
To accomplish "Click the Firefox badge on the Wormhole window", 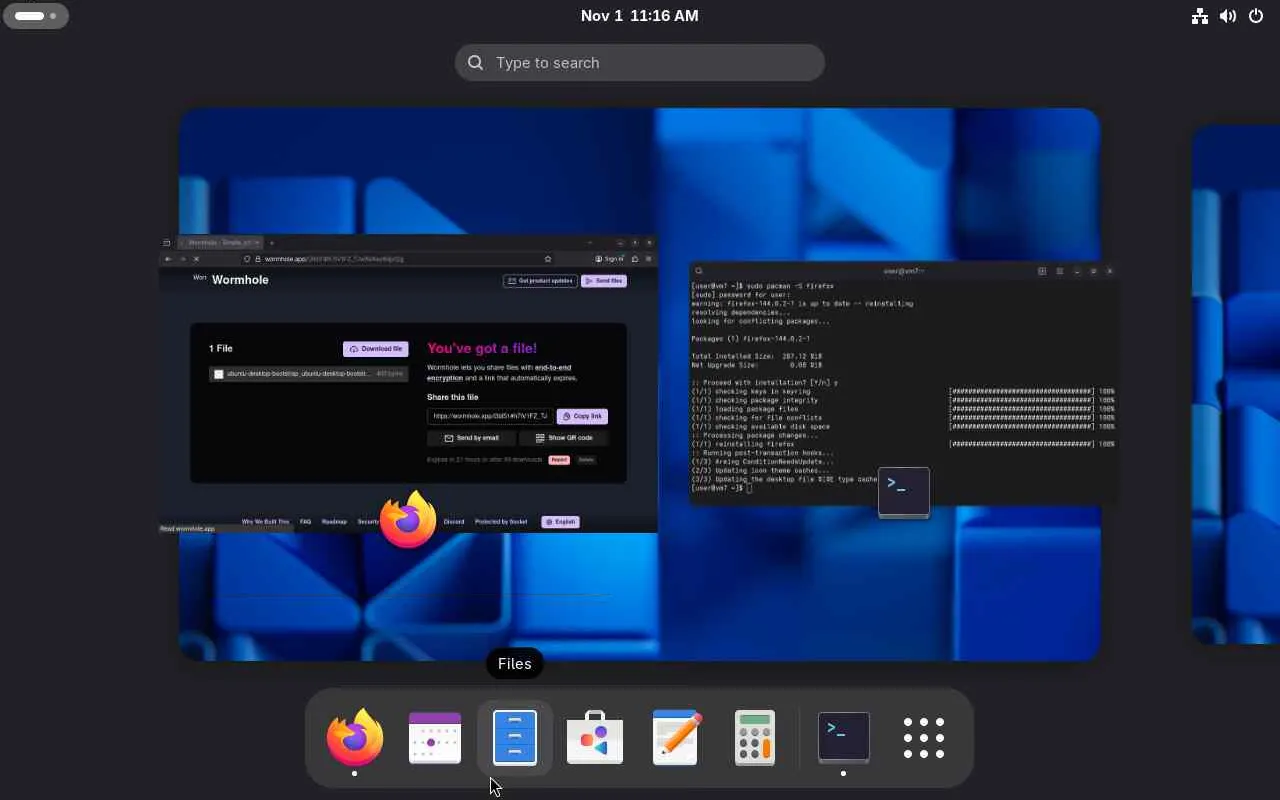I will [x=408, y=519].
